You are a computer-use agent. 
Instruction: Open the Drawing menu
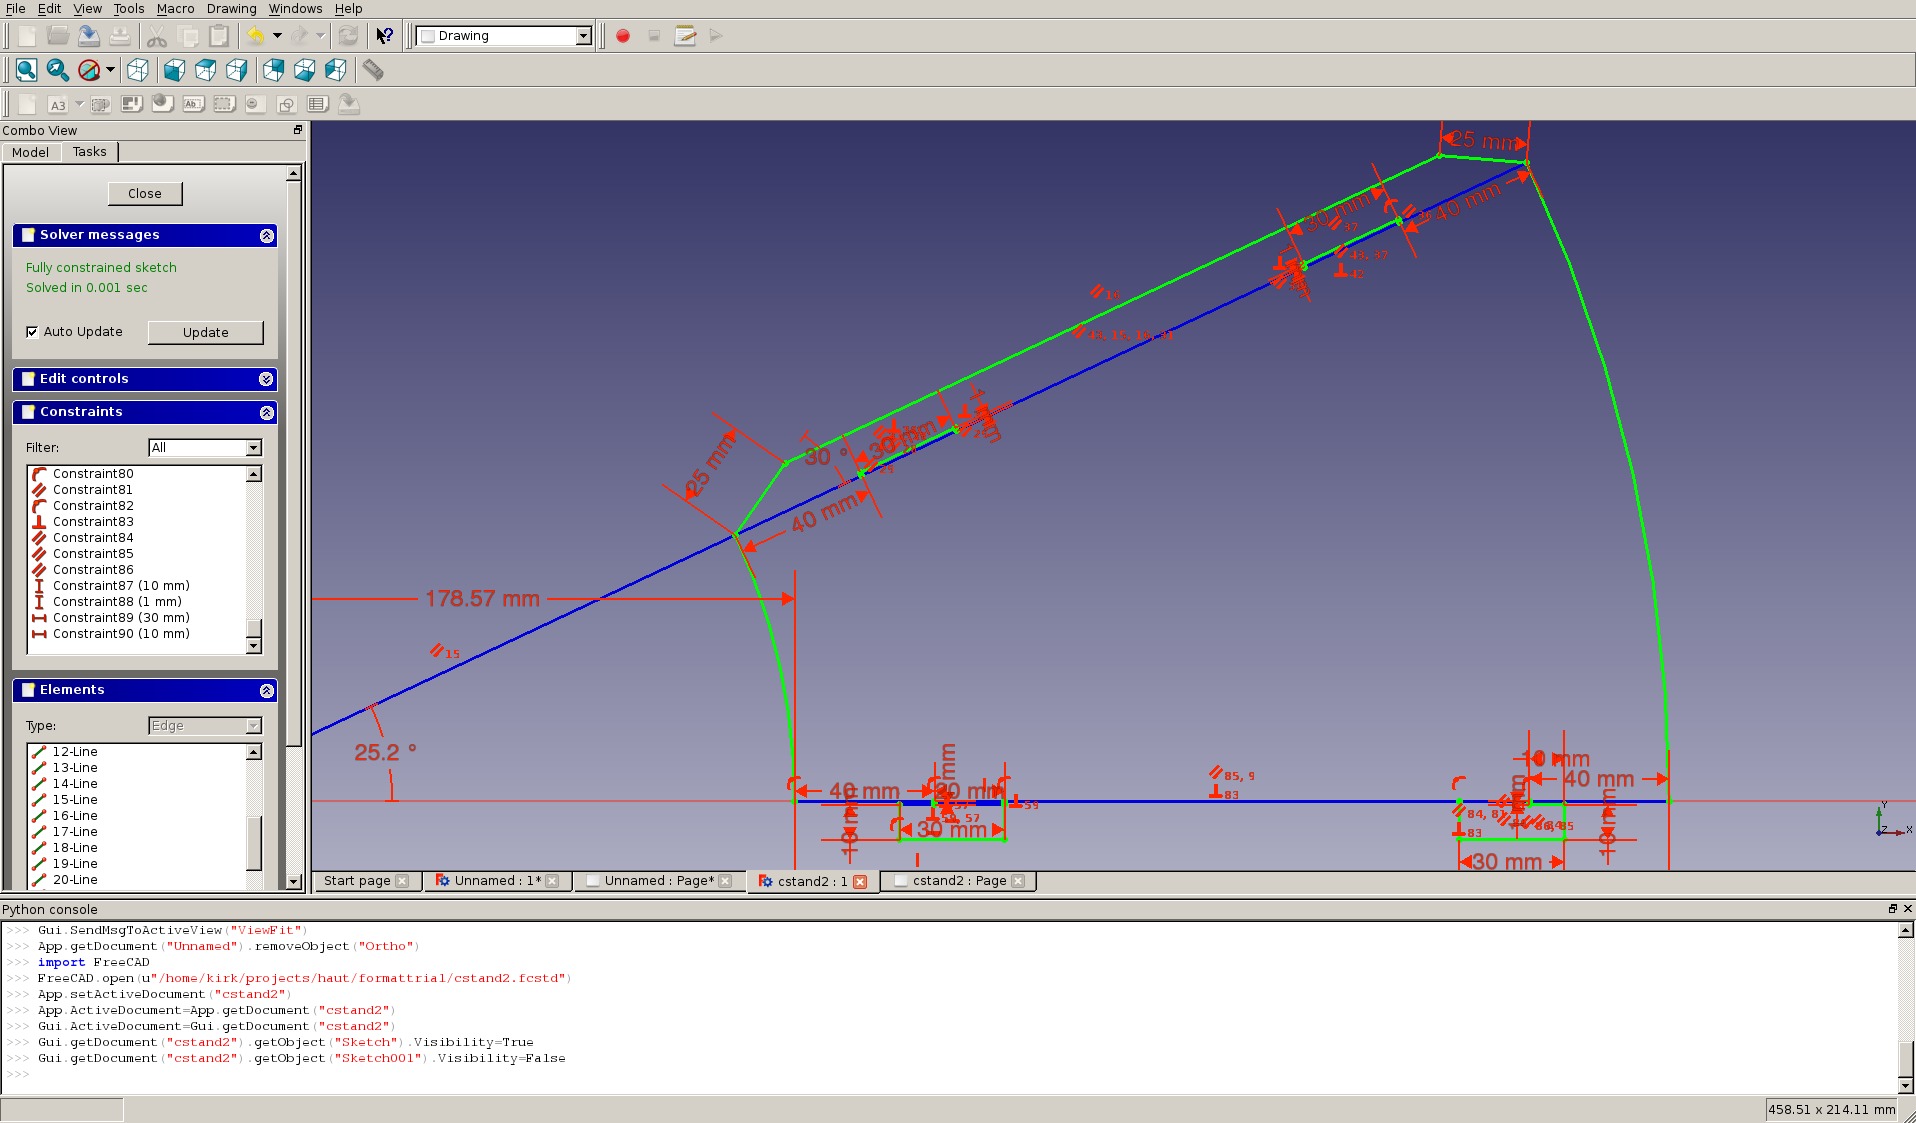[231, 9]
